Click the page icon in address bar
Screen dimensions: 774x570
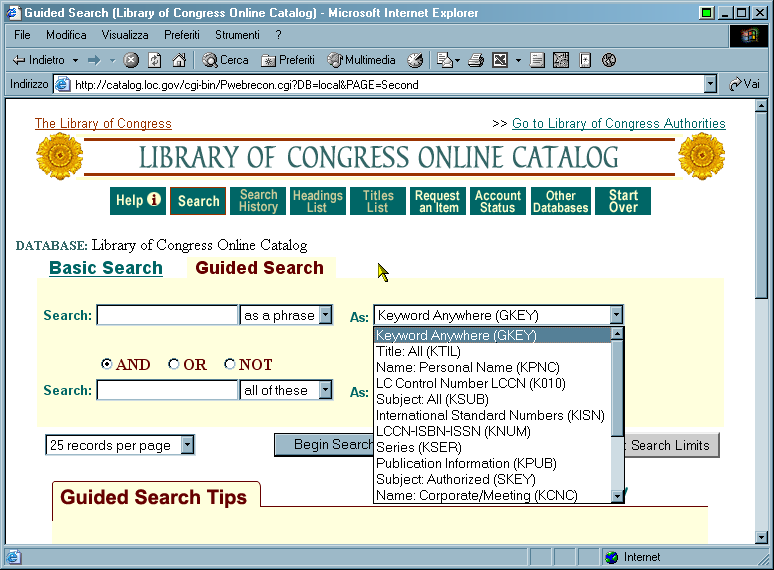[63, 84]
